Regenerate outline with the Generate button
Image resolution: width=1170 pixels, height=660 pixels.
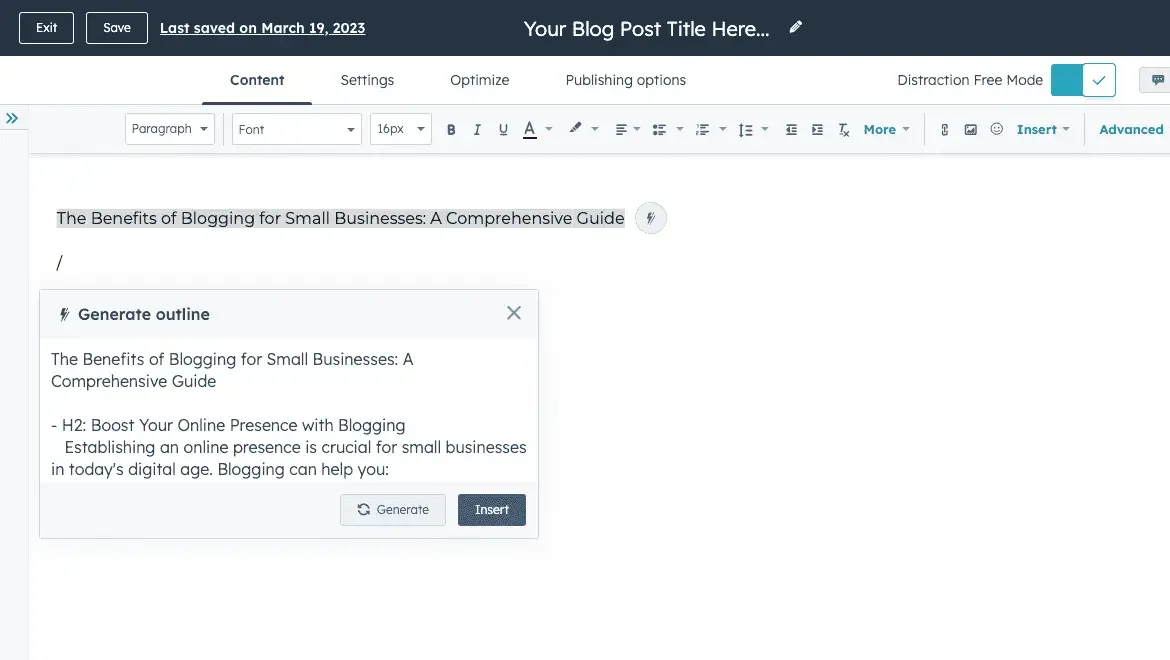[x=393, y=510]
